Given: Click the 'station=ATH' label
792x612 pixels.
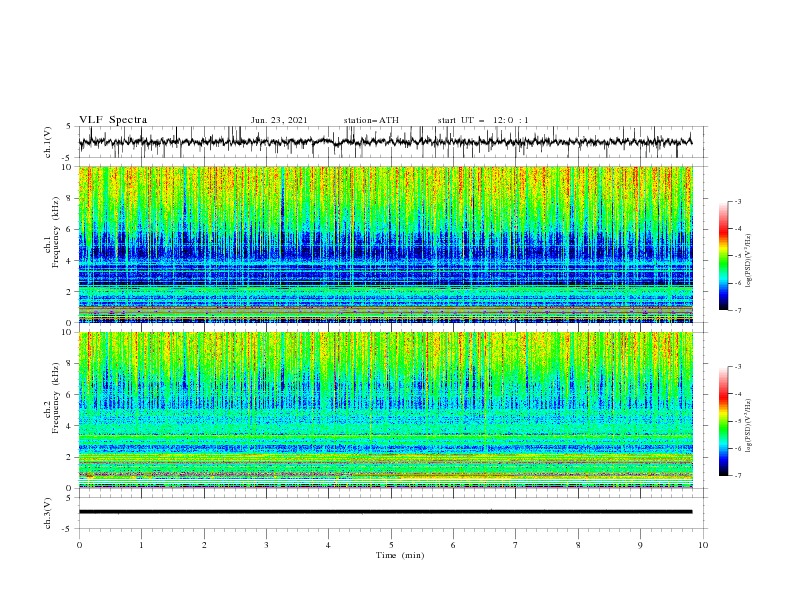Looking at the screenshot, I should [x=371, y=120].
